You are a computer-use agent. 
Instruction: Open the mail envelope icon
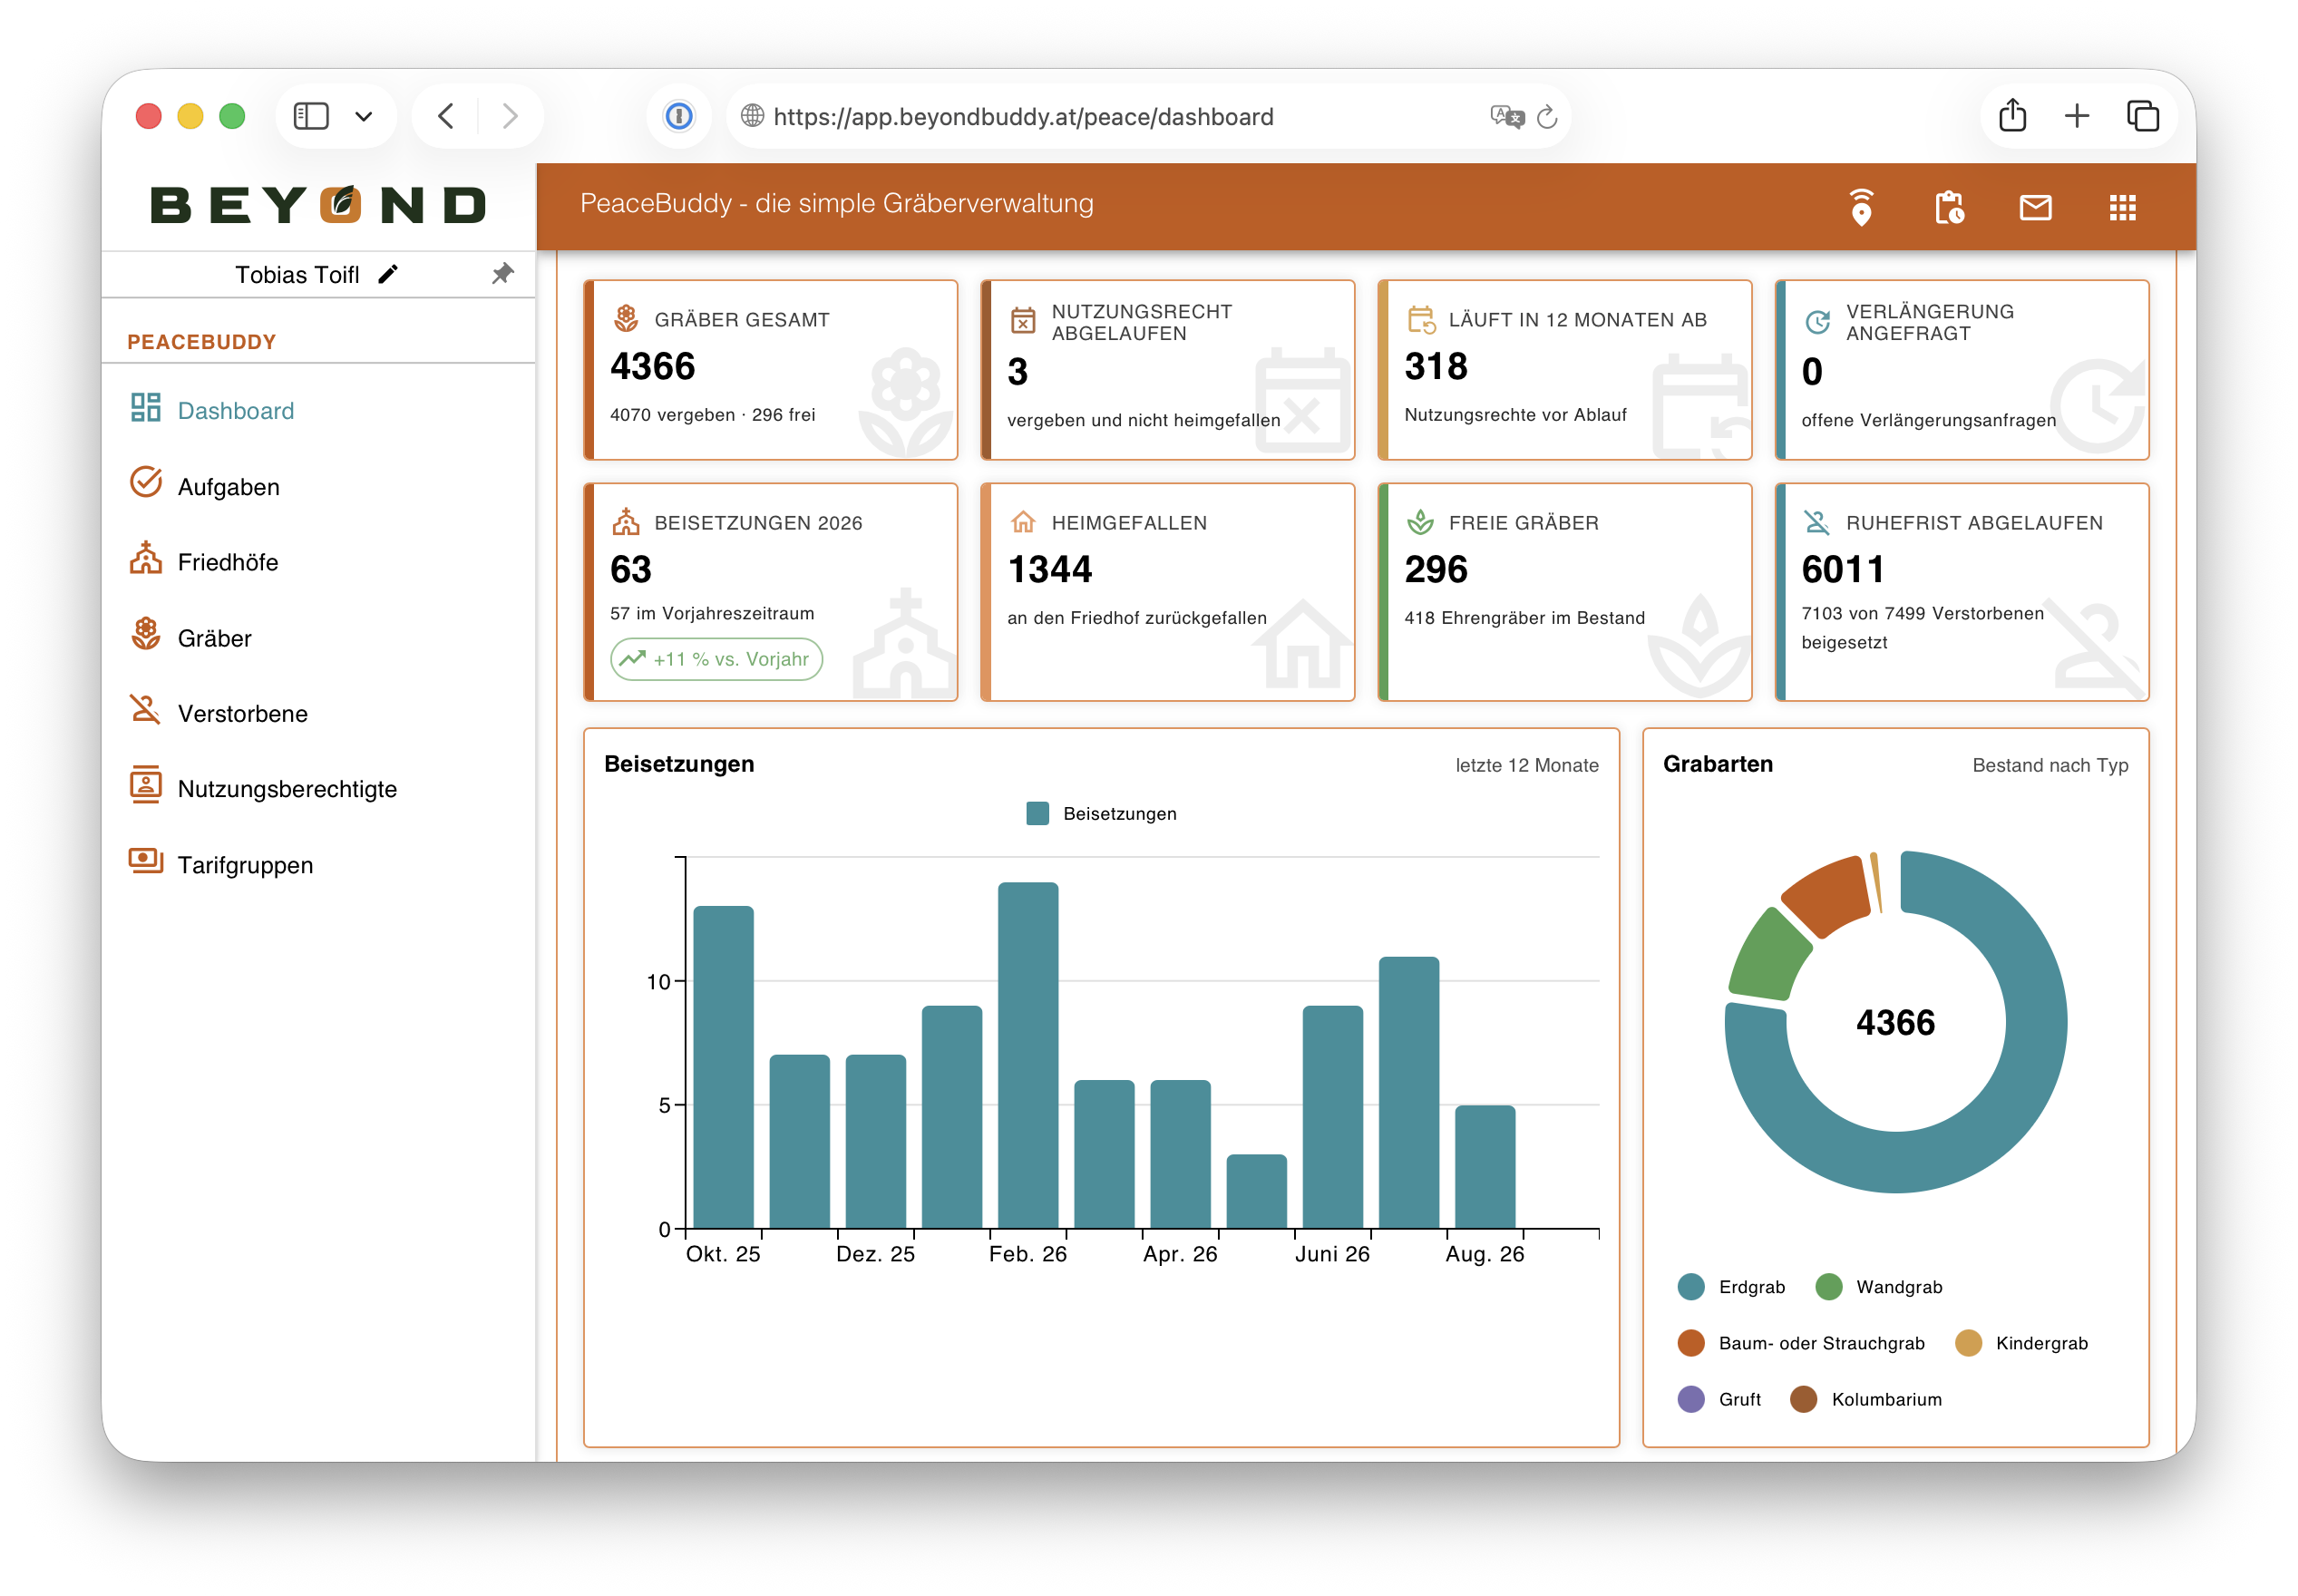[x=2035, y=207]
